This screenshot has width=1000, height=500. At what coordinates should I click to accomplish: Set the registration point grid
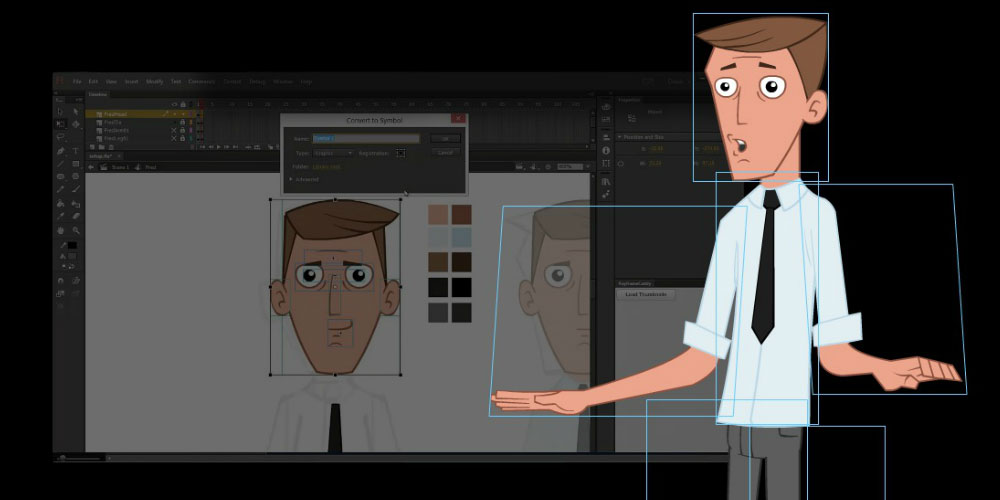[400, 153]
